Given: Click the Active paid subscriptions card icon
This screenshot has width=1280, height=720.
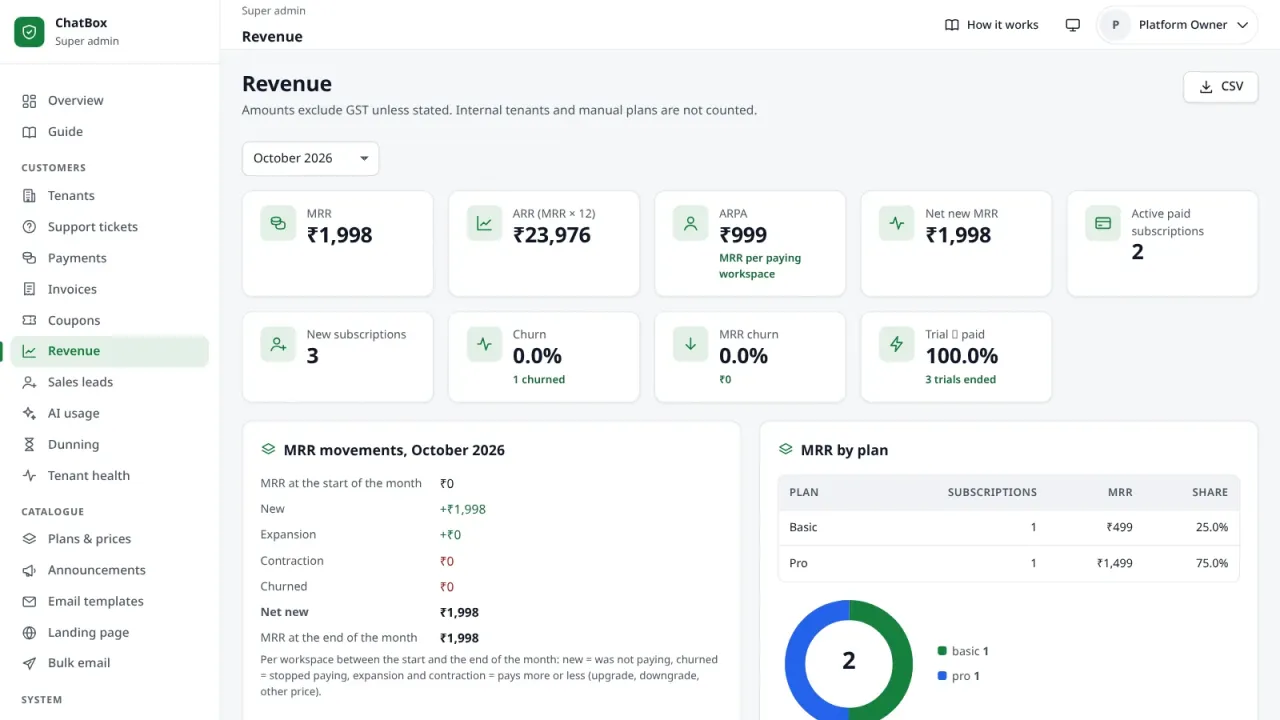Looking at the screenshot, I should coord(1102,223).
